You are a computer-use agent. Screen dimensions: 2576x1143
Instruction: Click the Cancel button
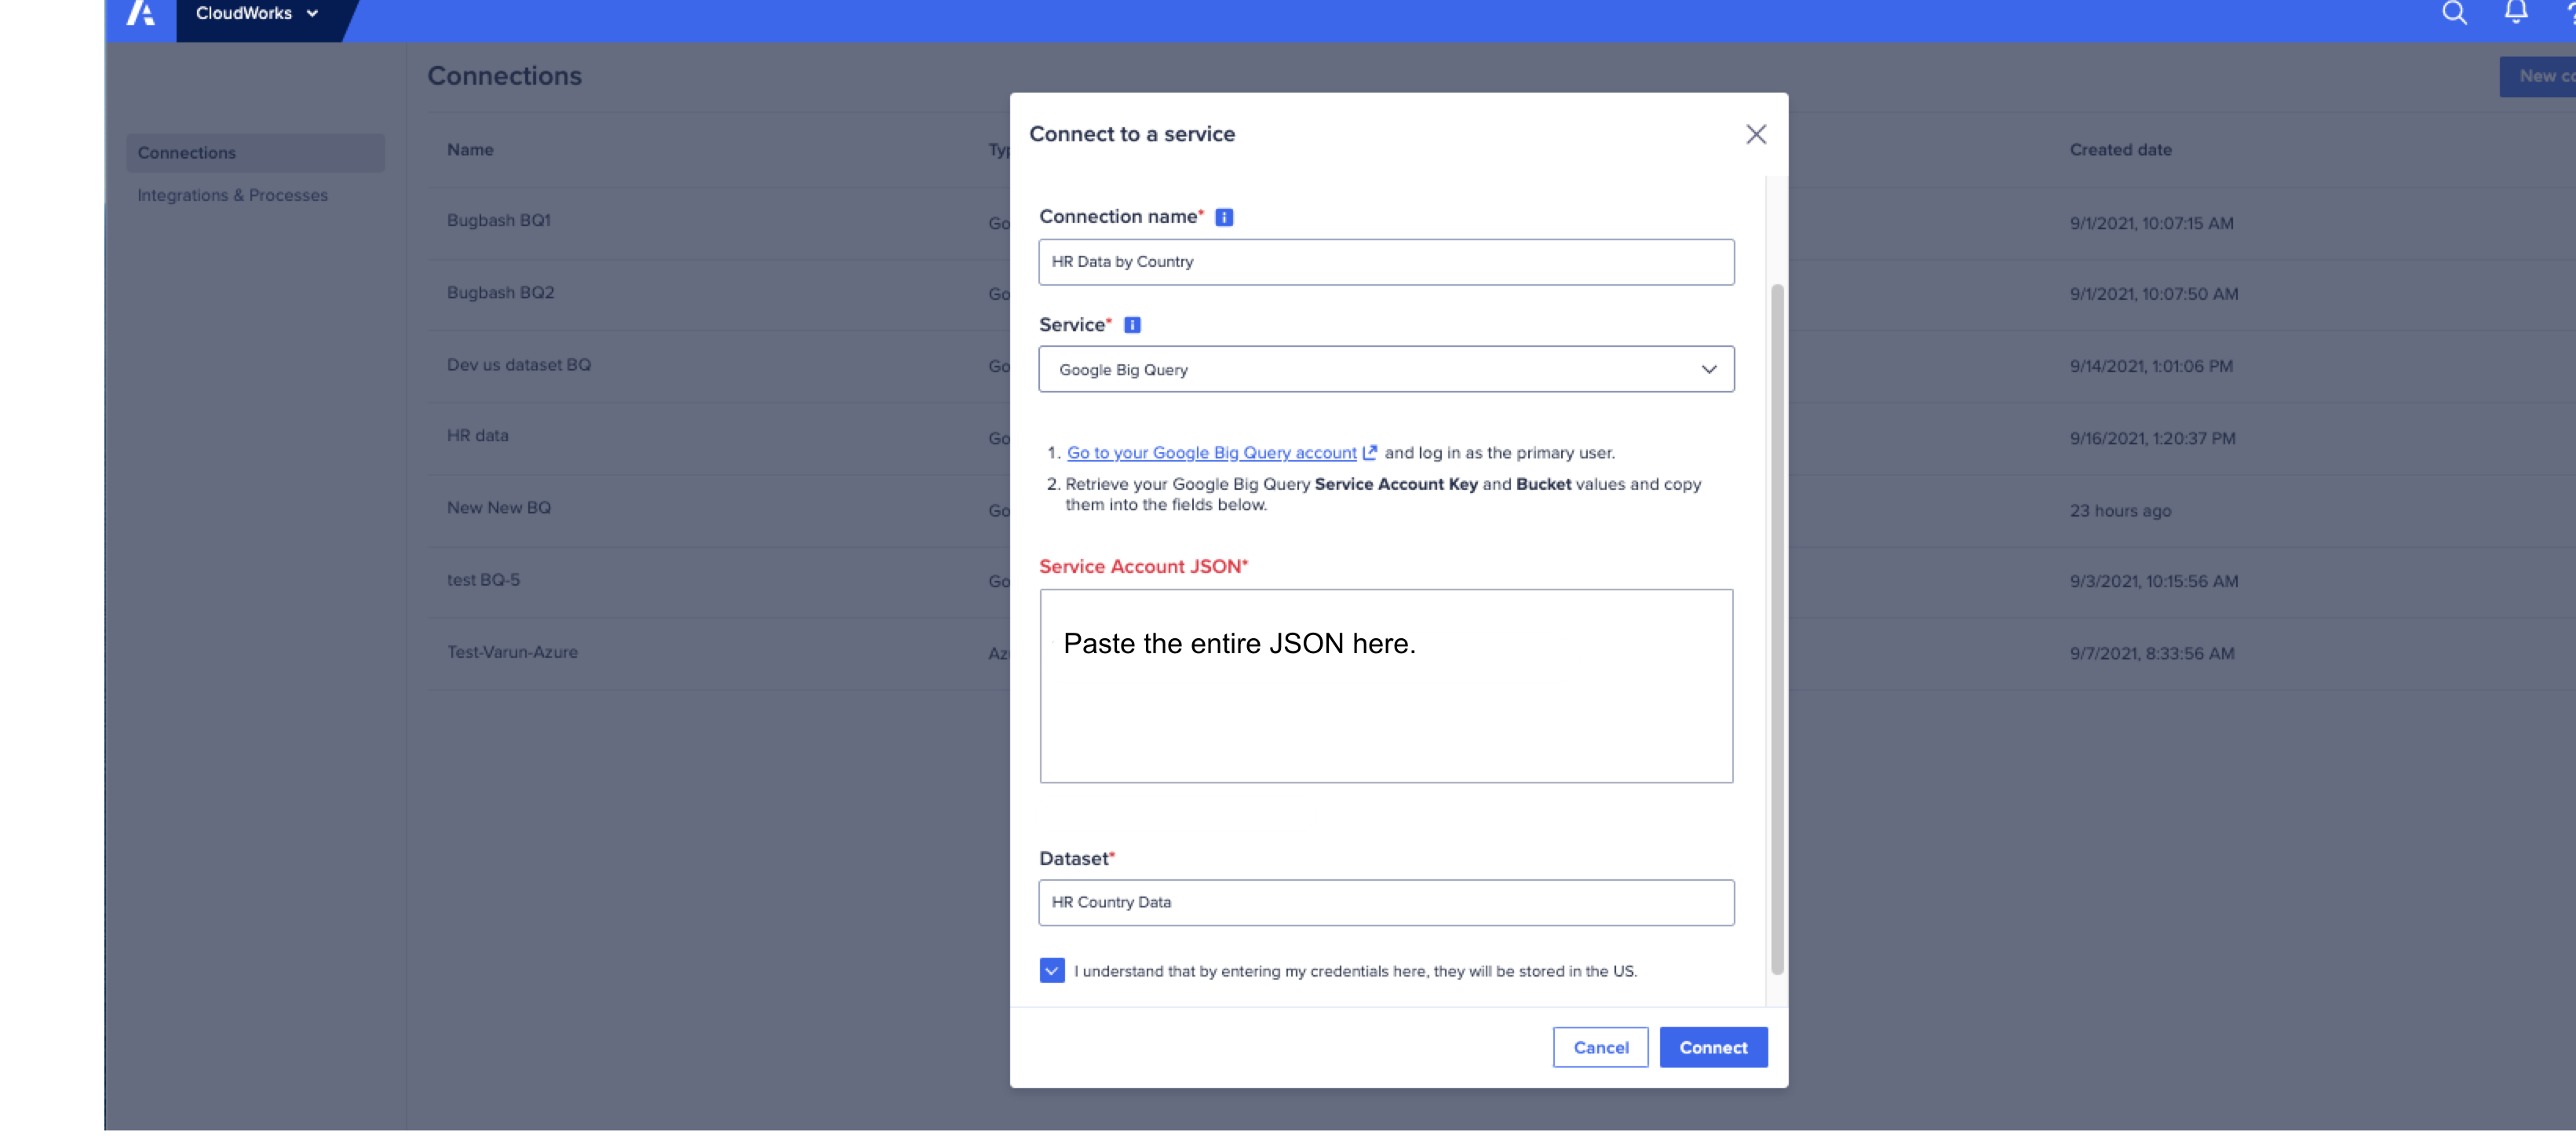1600,1047
